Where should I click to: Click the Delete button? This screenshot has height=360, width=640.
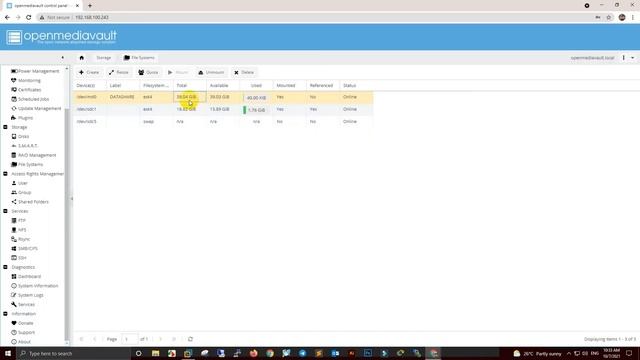244,72
